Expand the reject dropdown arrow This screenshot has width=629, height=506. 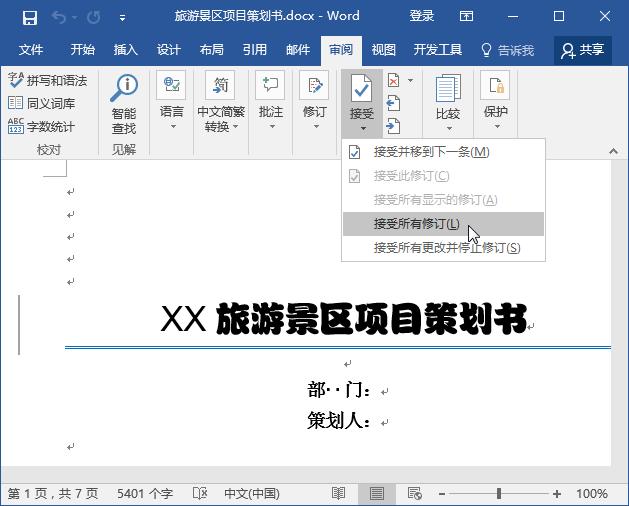point(411,81)
